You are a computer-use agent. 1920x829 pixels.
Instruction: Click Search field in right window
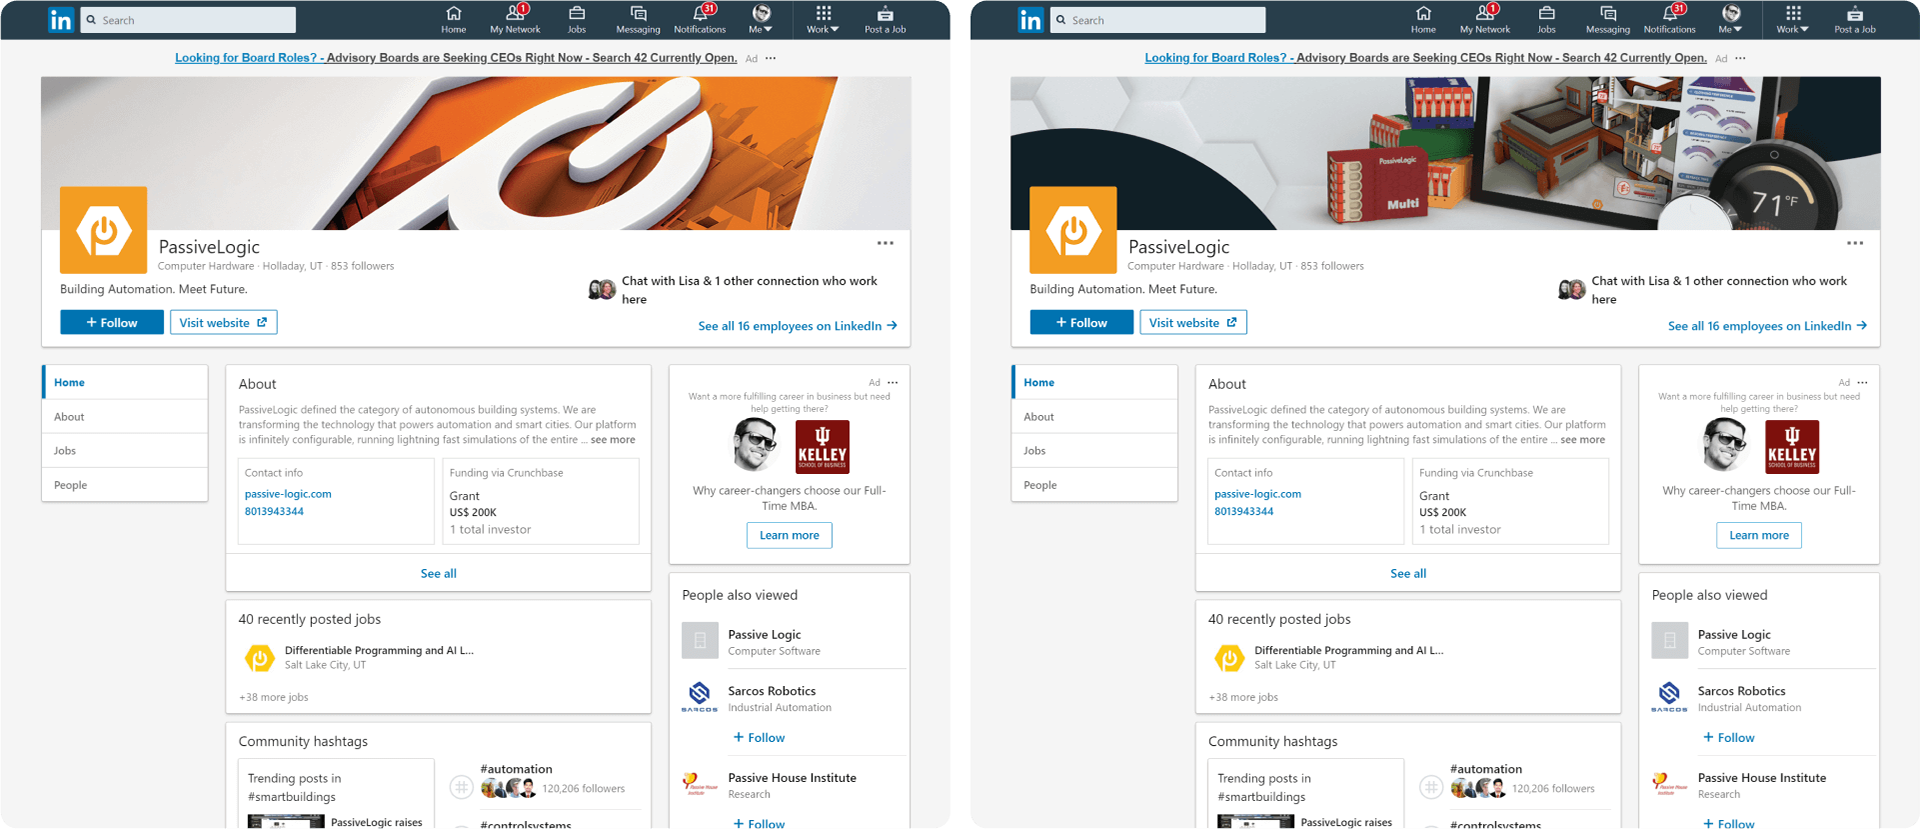1158,20
